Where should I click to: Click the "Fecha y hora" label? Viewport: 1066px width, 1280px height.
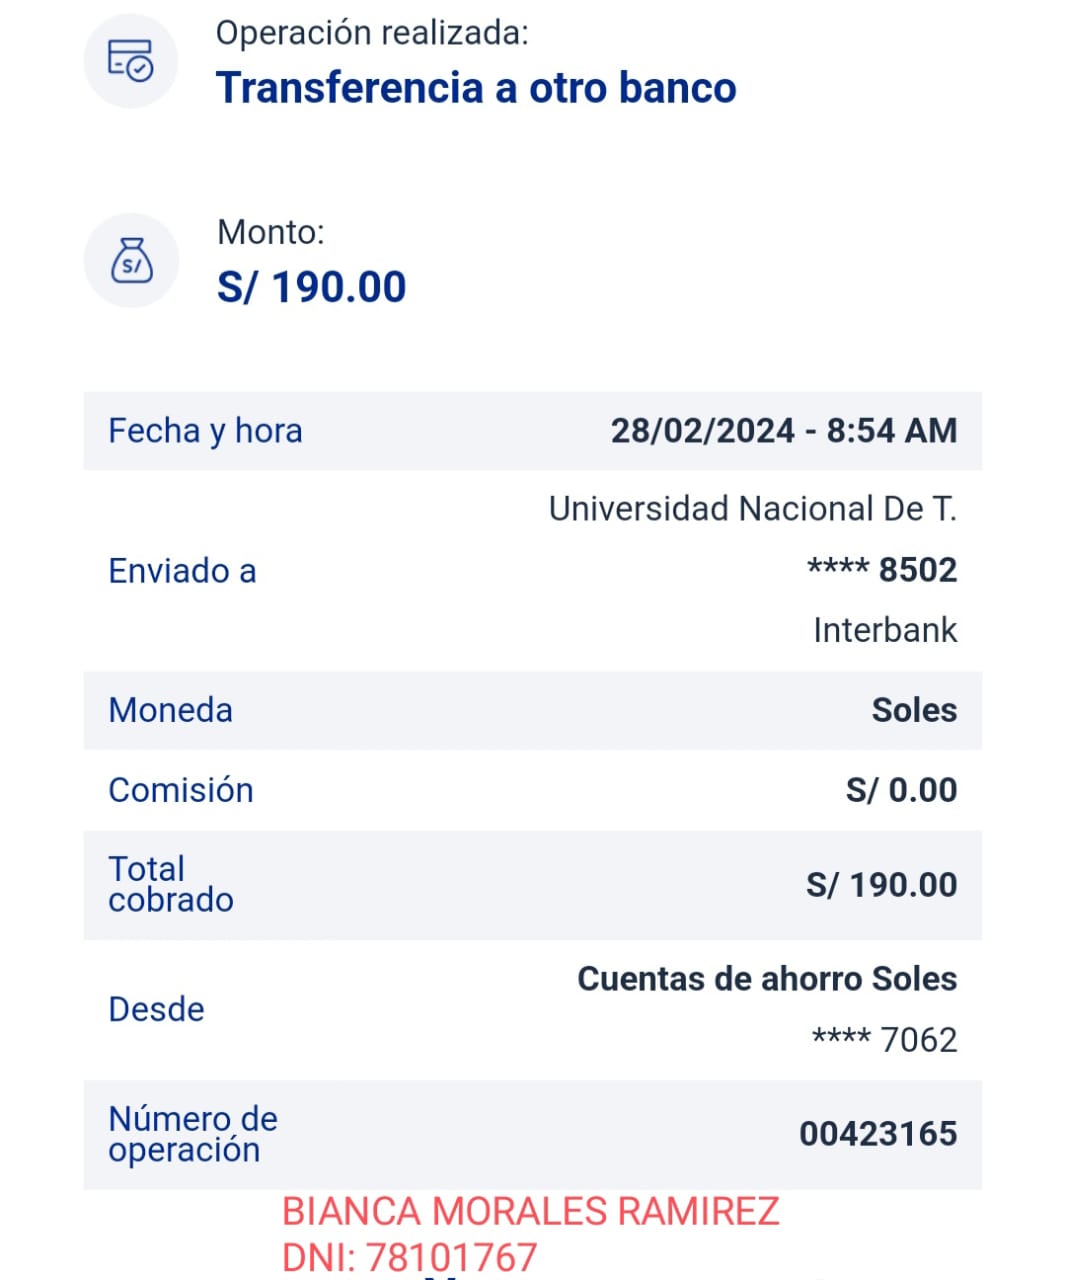coord(205,431)
